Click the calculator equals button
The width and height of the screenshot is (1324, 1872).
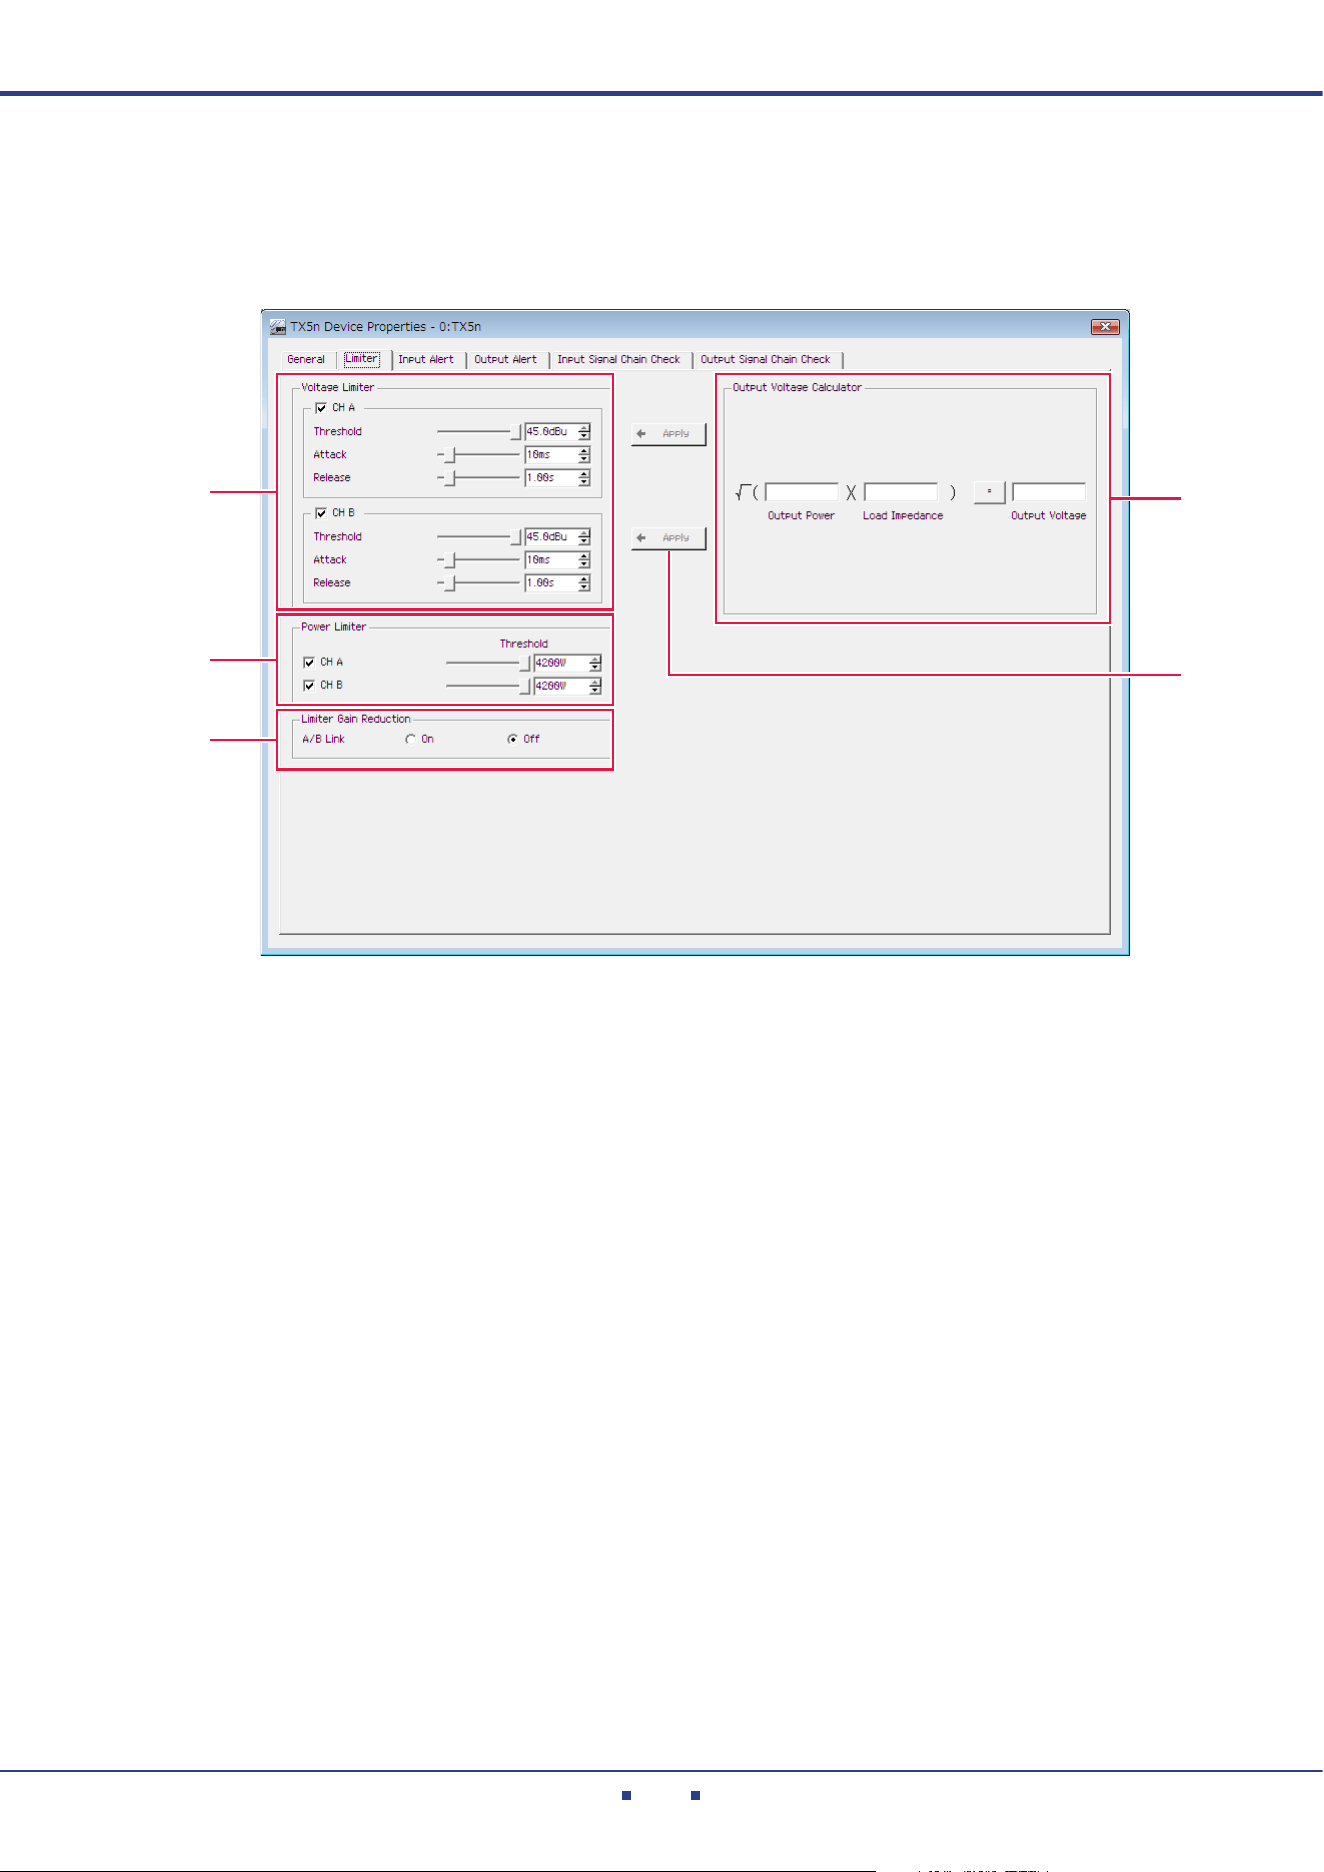tap(989, 492)
